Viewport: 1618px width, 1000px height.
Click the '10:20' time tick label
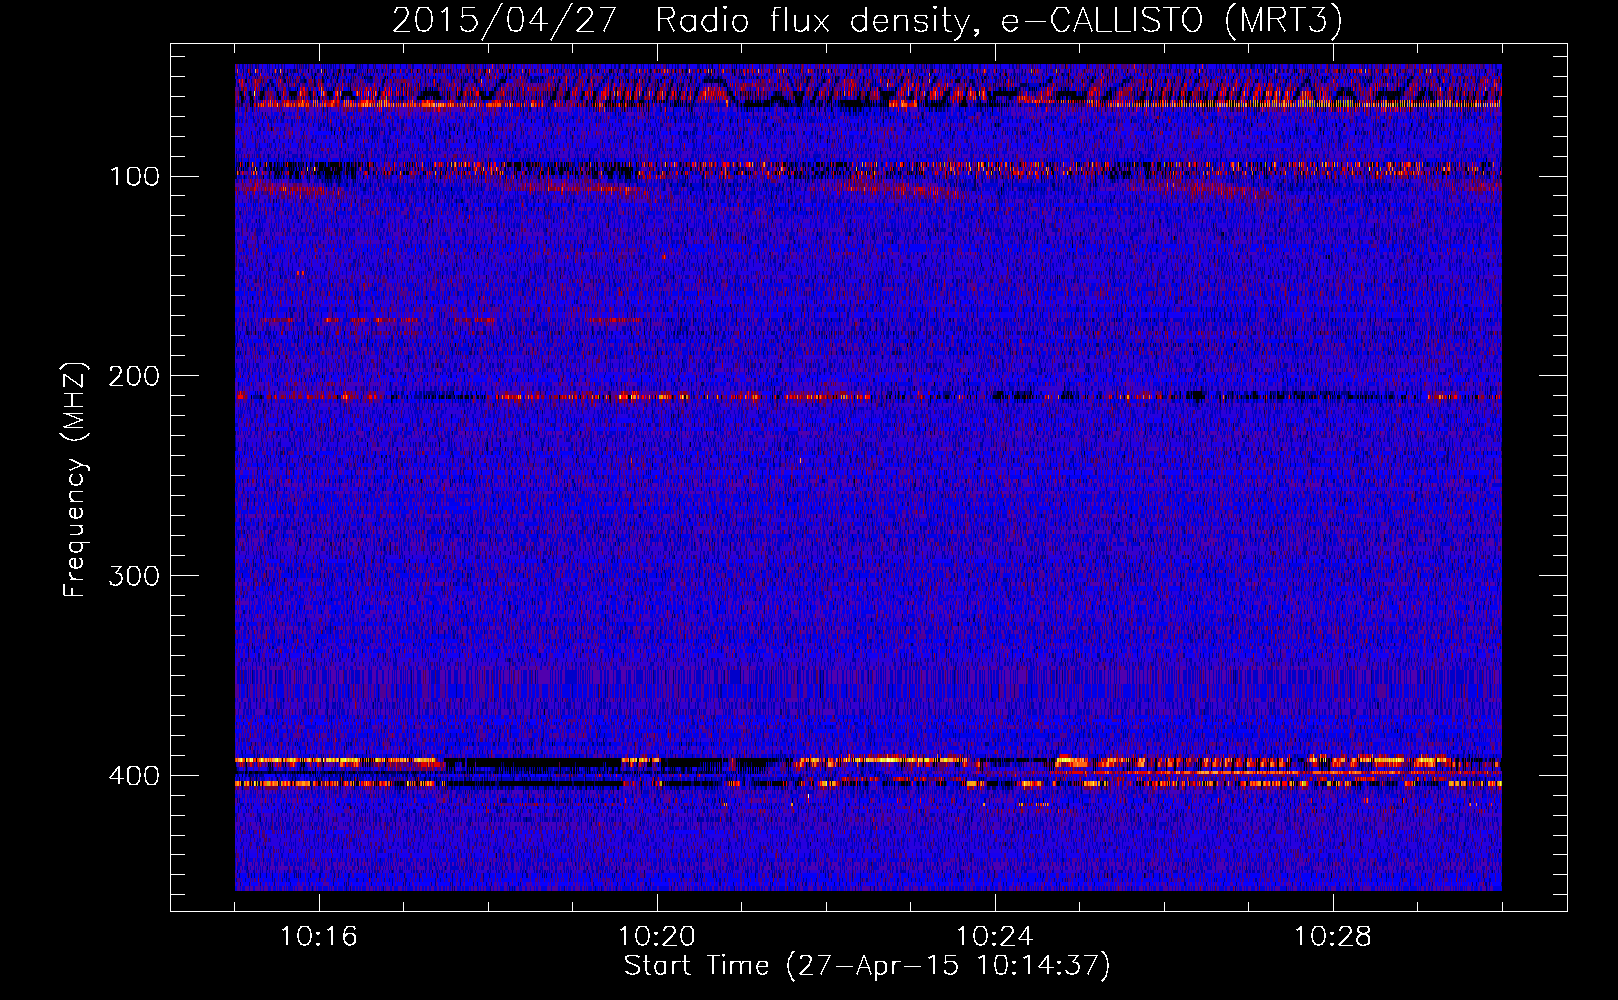[x=657, y=937]
